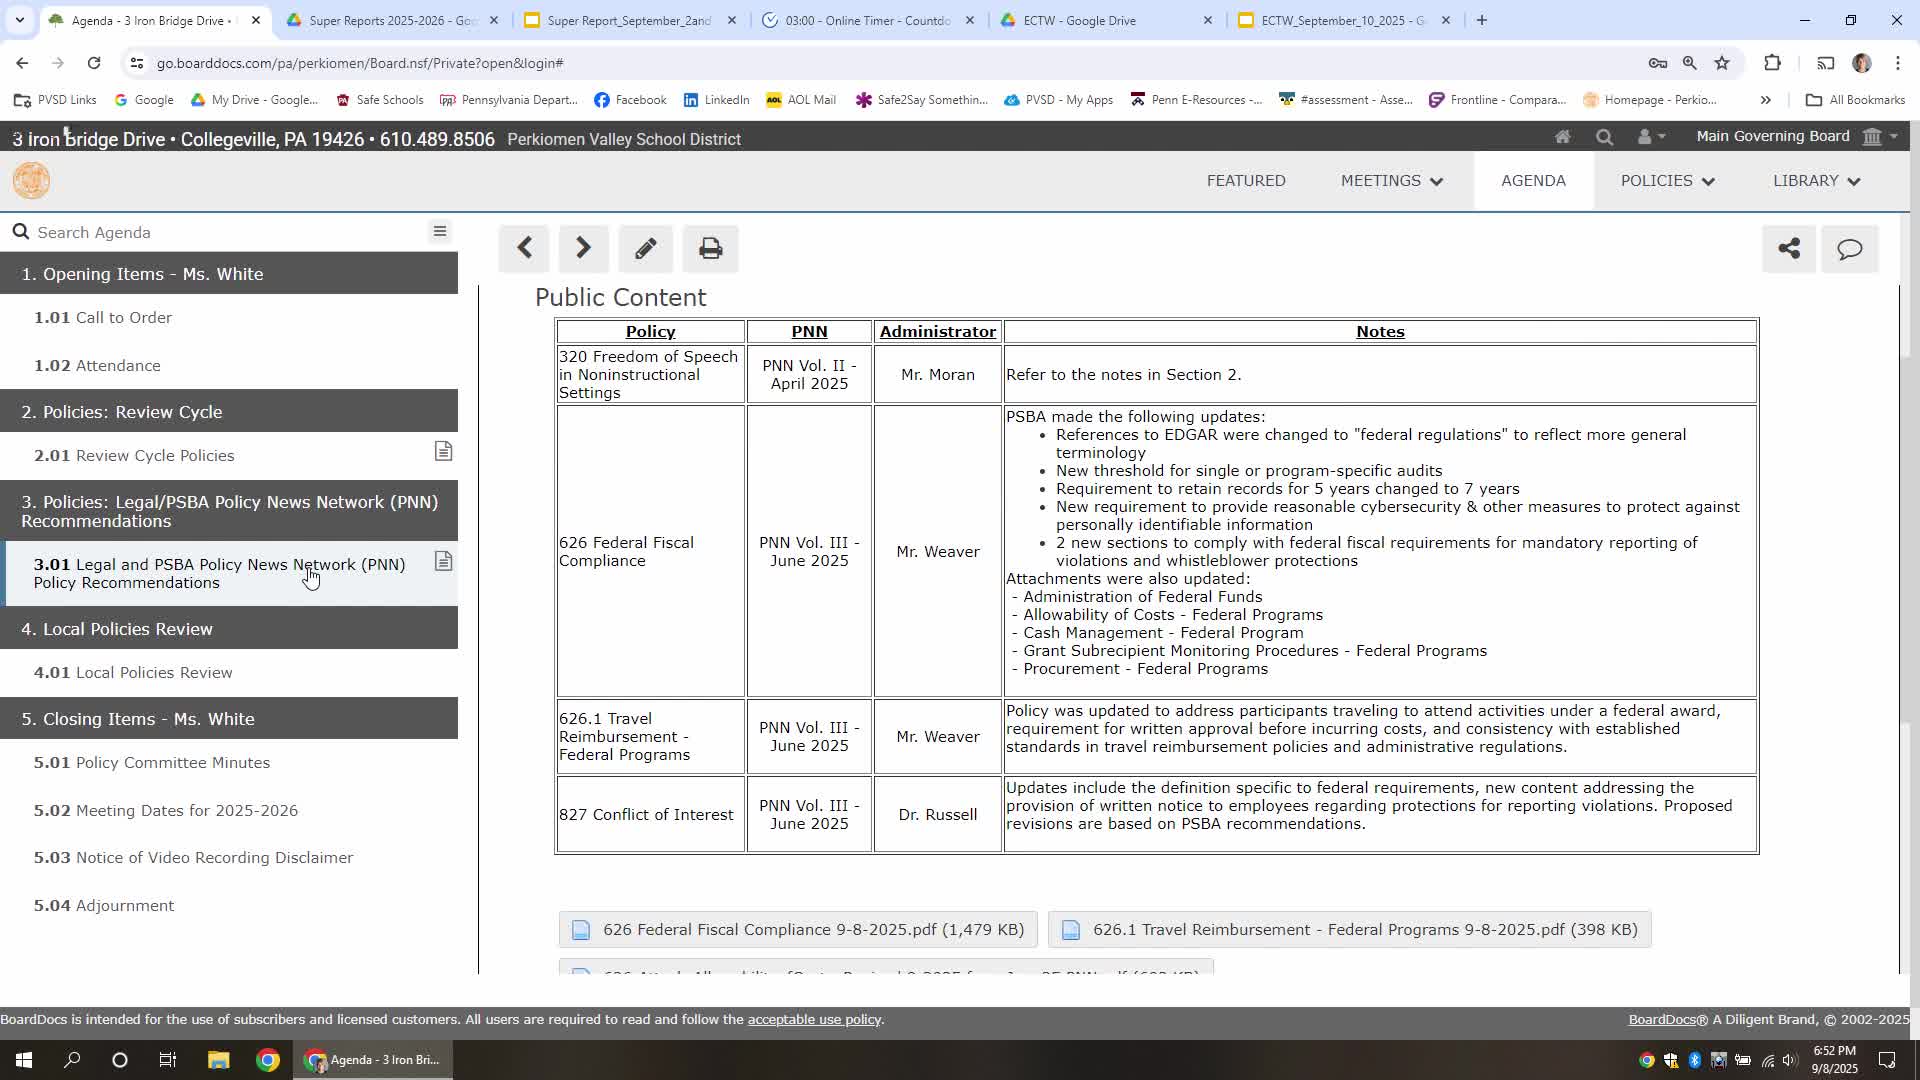Go to the previous agenda item arrow
This screenshot has height=1080, width=1920.
524,248
